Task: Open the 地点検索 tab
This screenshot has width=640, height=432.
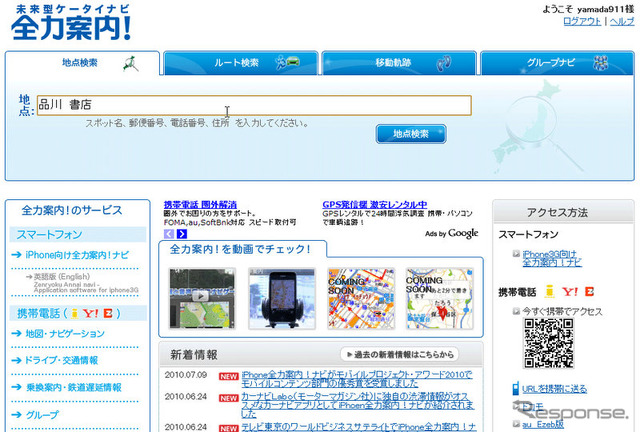Action: (x=82, y=63)
